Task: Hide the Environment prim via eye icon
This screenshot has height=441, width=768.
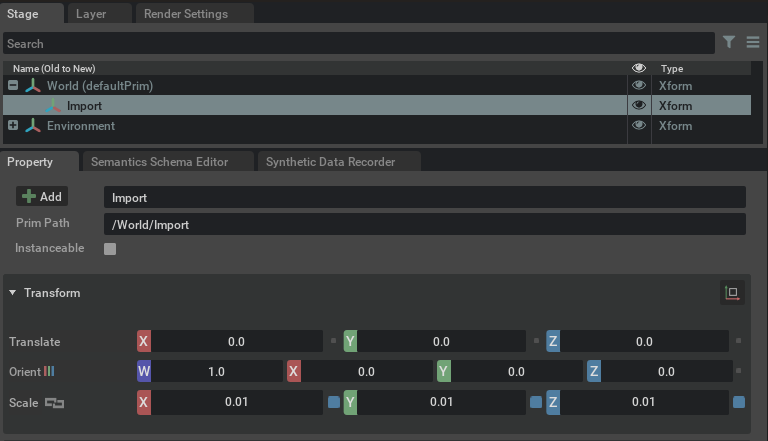Action: [x=639, y=126]
